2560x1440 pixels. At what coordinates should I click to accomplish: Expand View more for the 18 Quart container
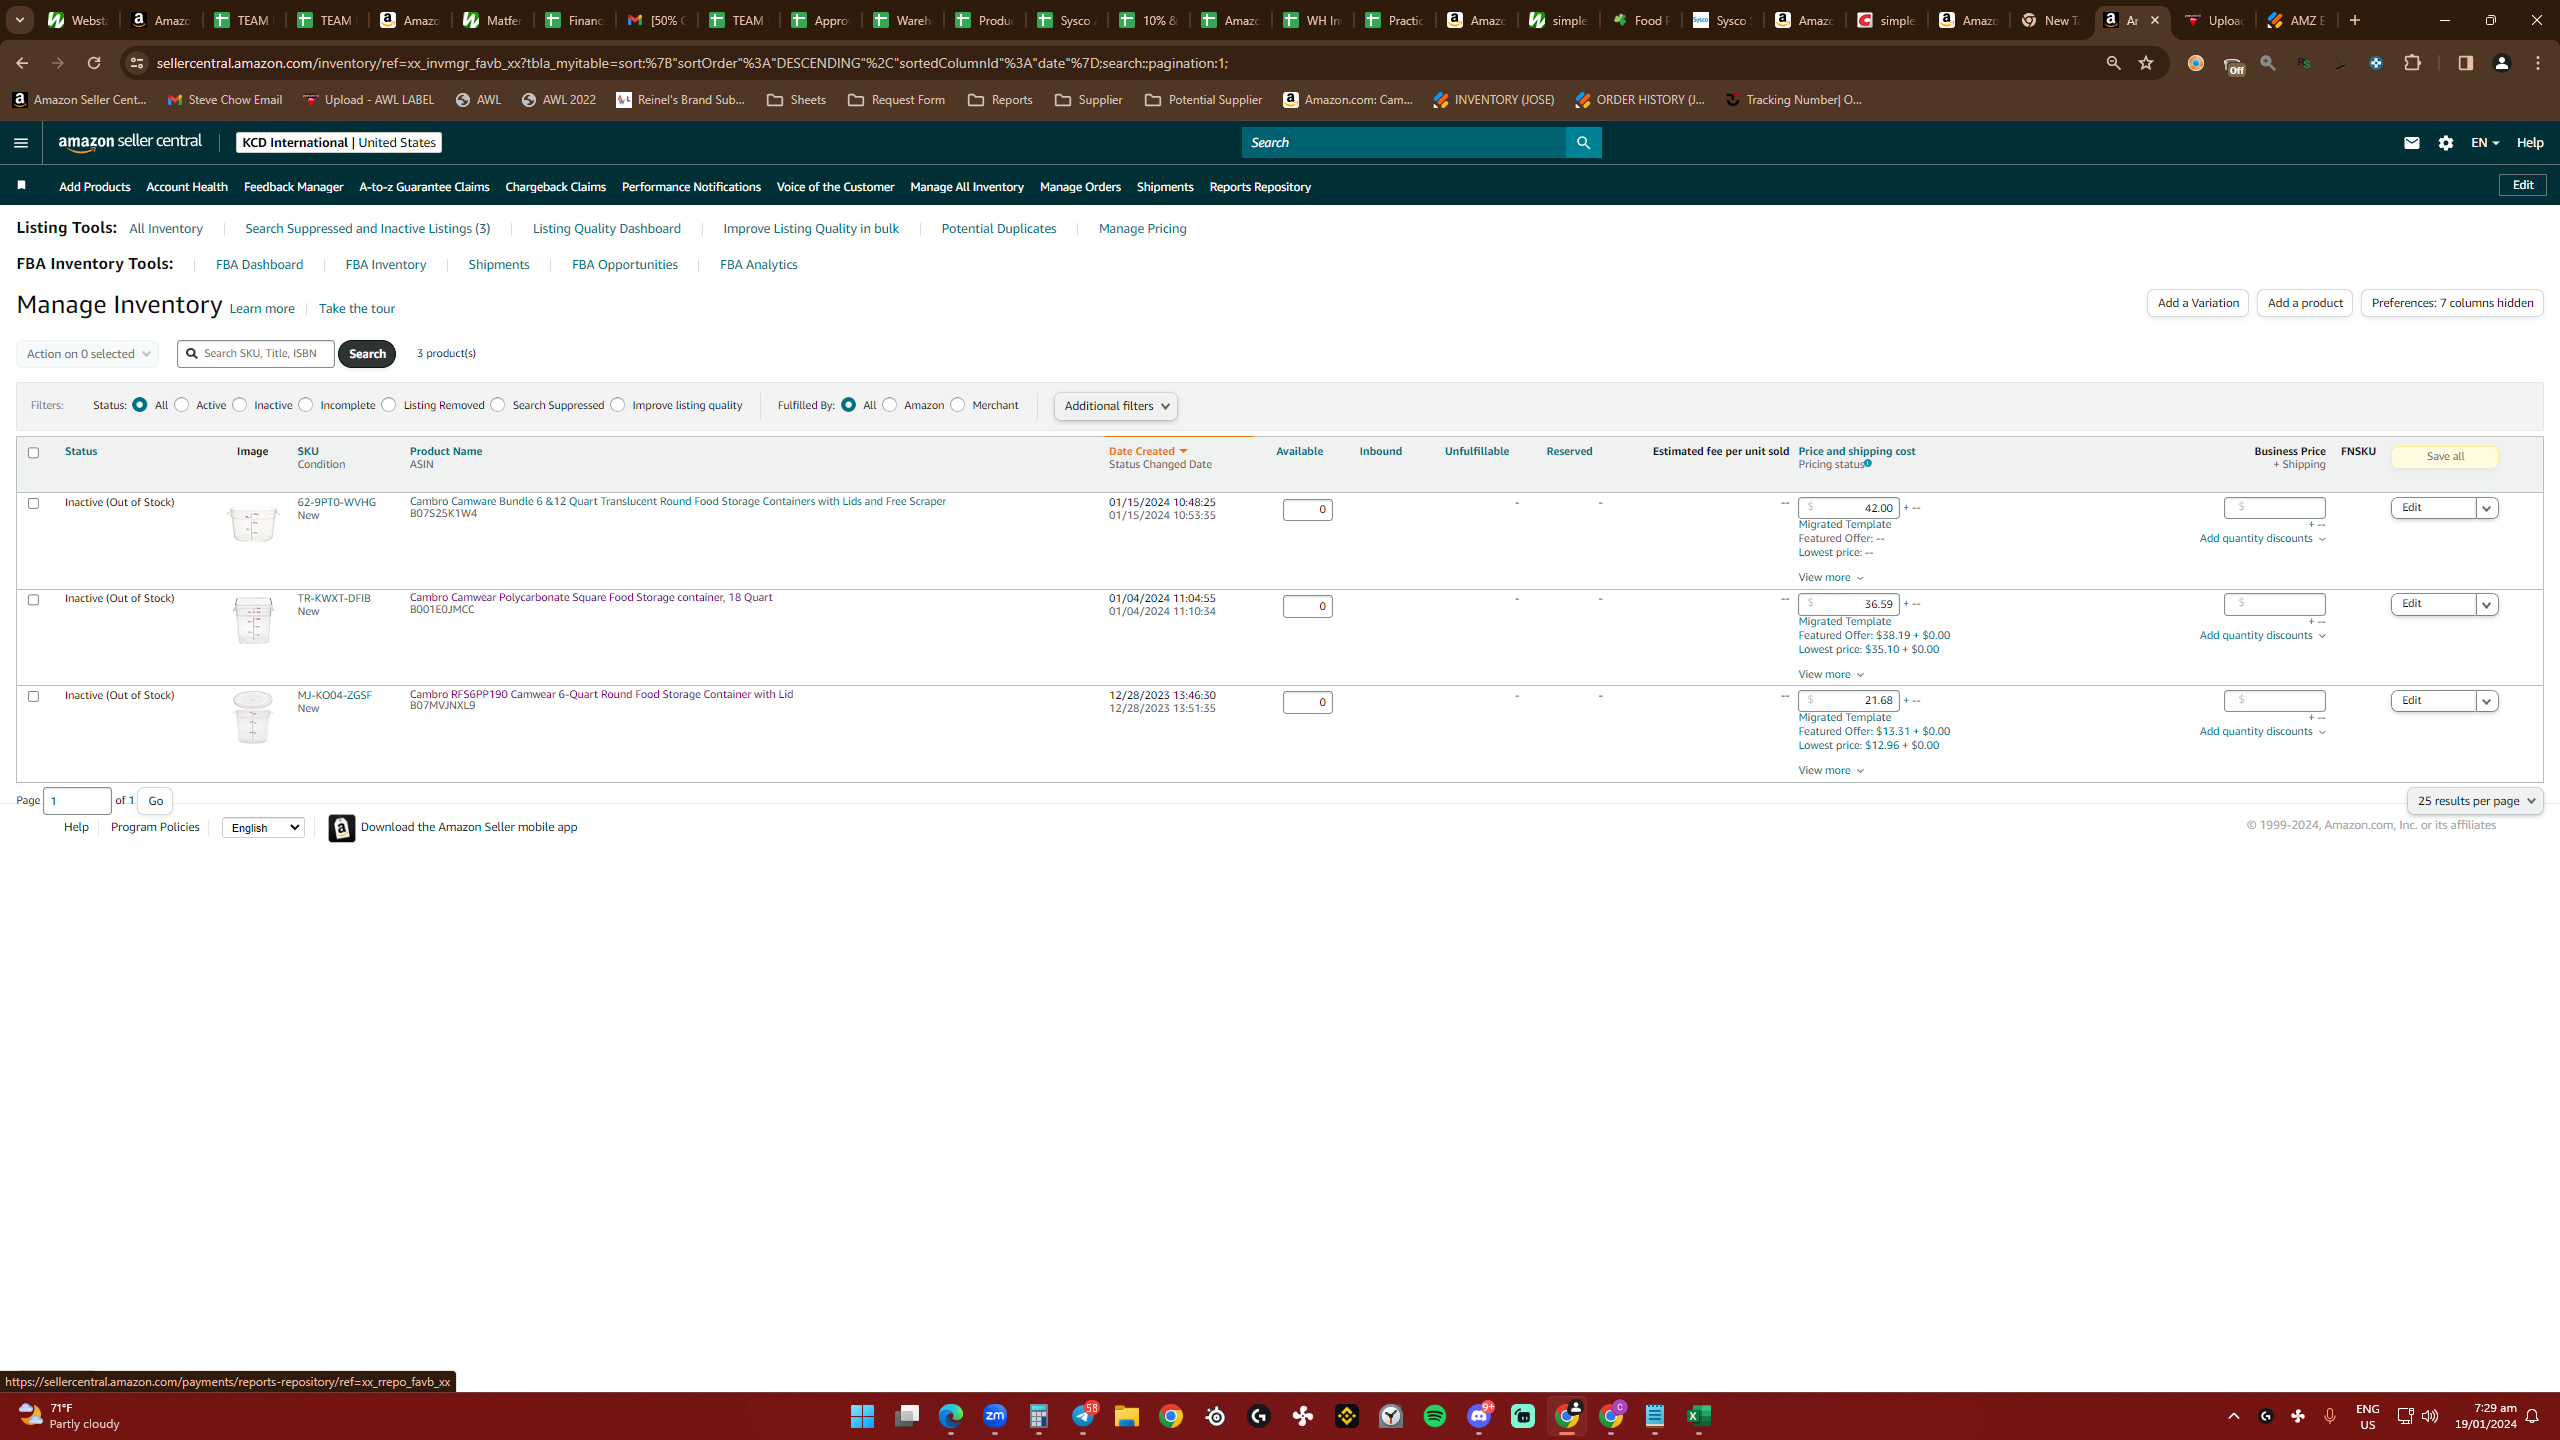[x=1831, y=674]
